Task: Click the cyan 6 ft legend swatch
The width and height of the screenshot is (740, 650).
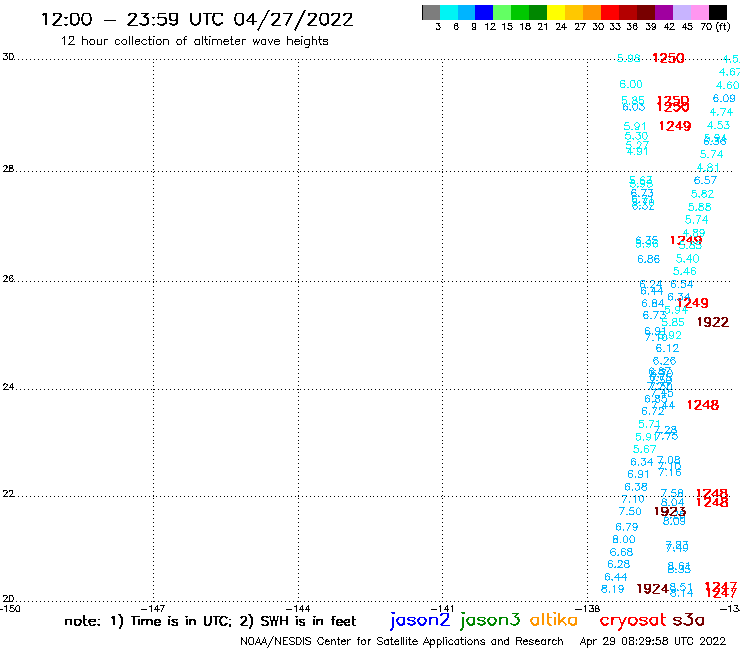Action: click(449, 12)
